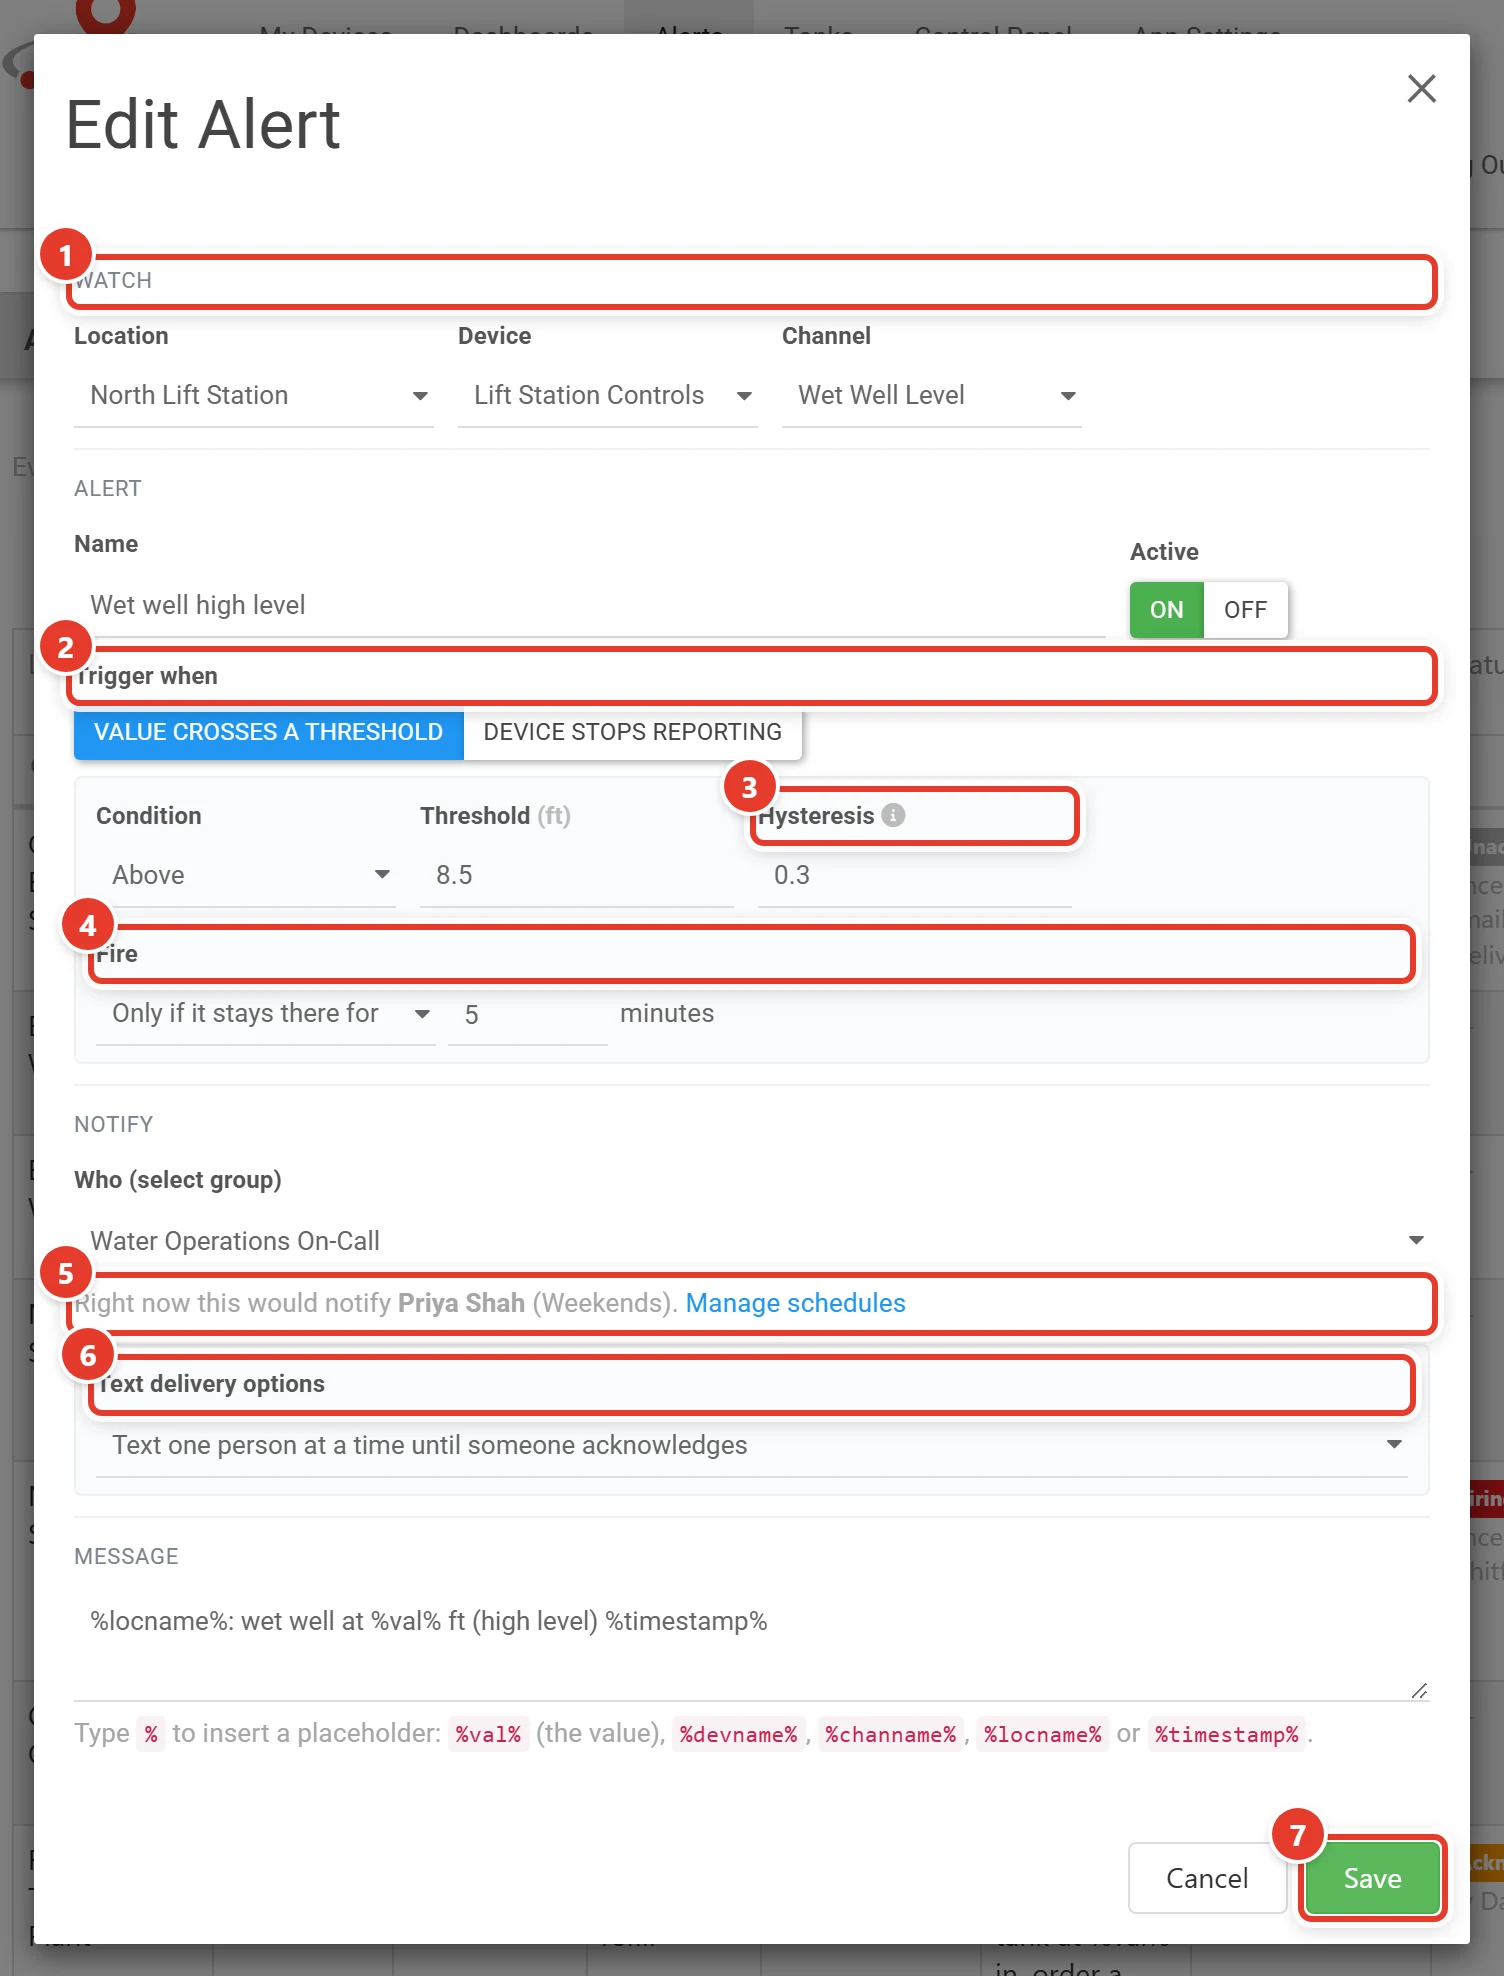Click the Threshold value field 8.5

click(577, 876)
